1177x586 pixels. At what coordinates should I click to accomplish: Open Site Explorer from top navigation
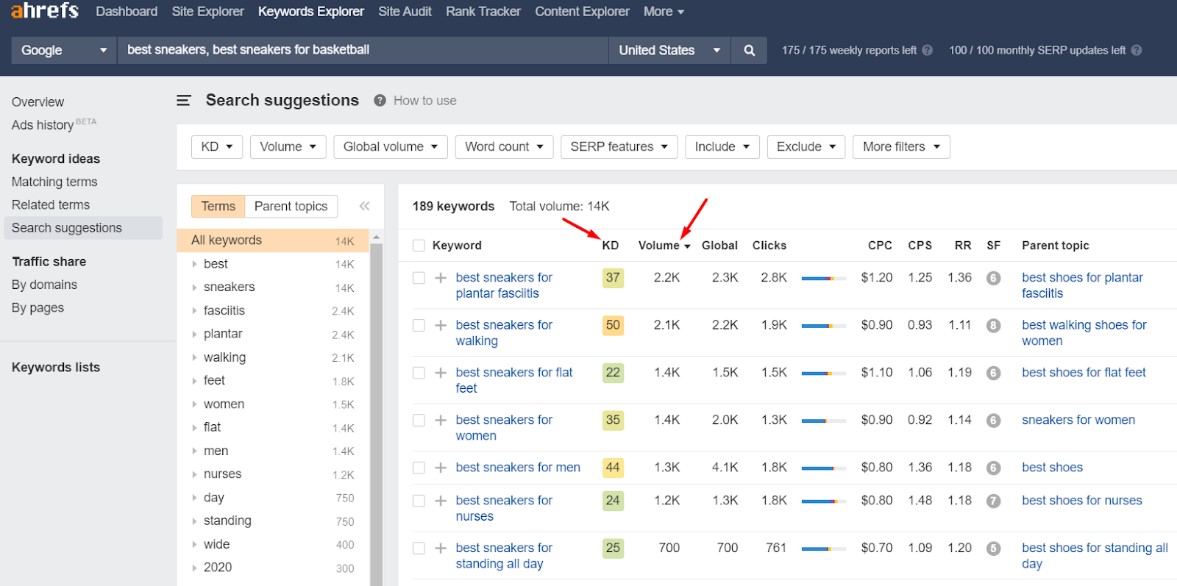(x=208, y=12)
